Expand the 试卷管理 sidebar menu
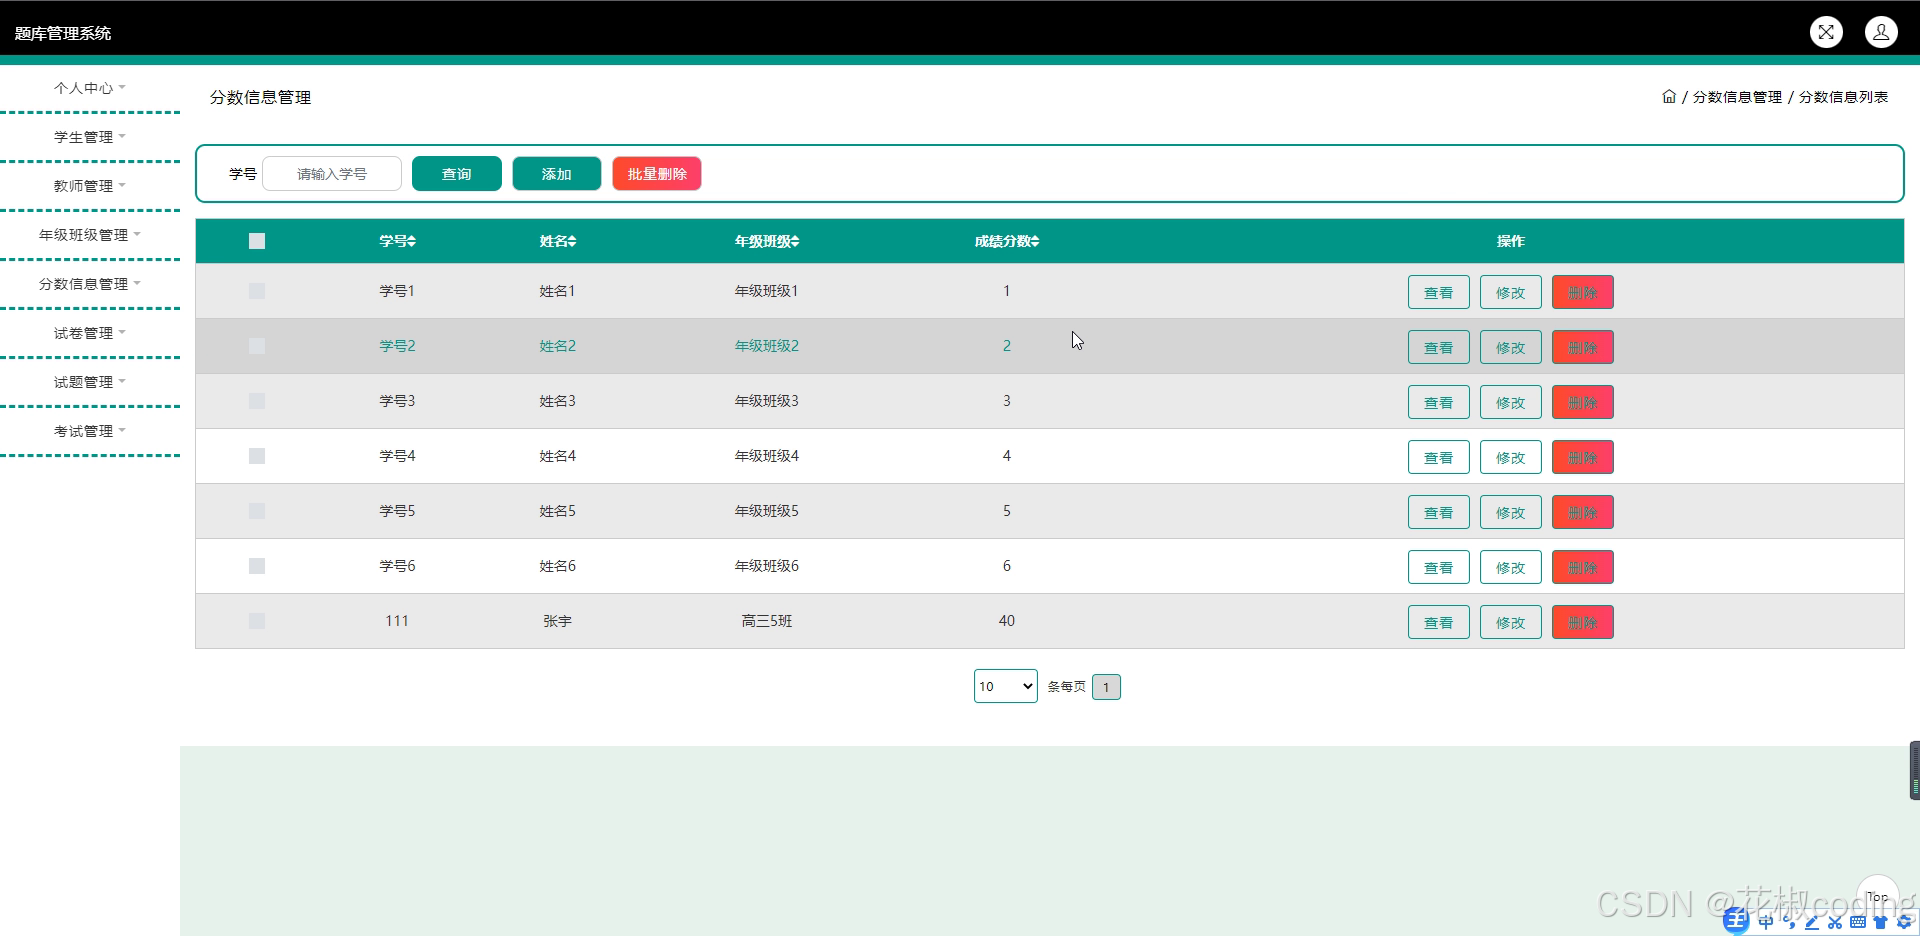 click(x=90, y=333)
